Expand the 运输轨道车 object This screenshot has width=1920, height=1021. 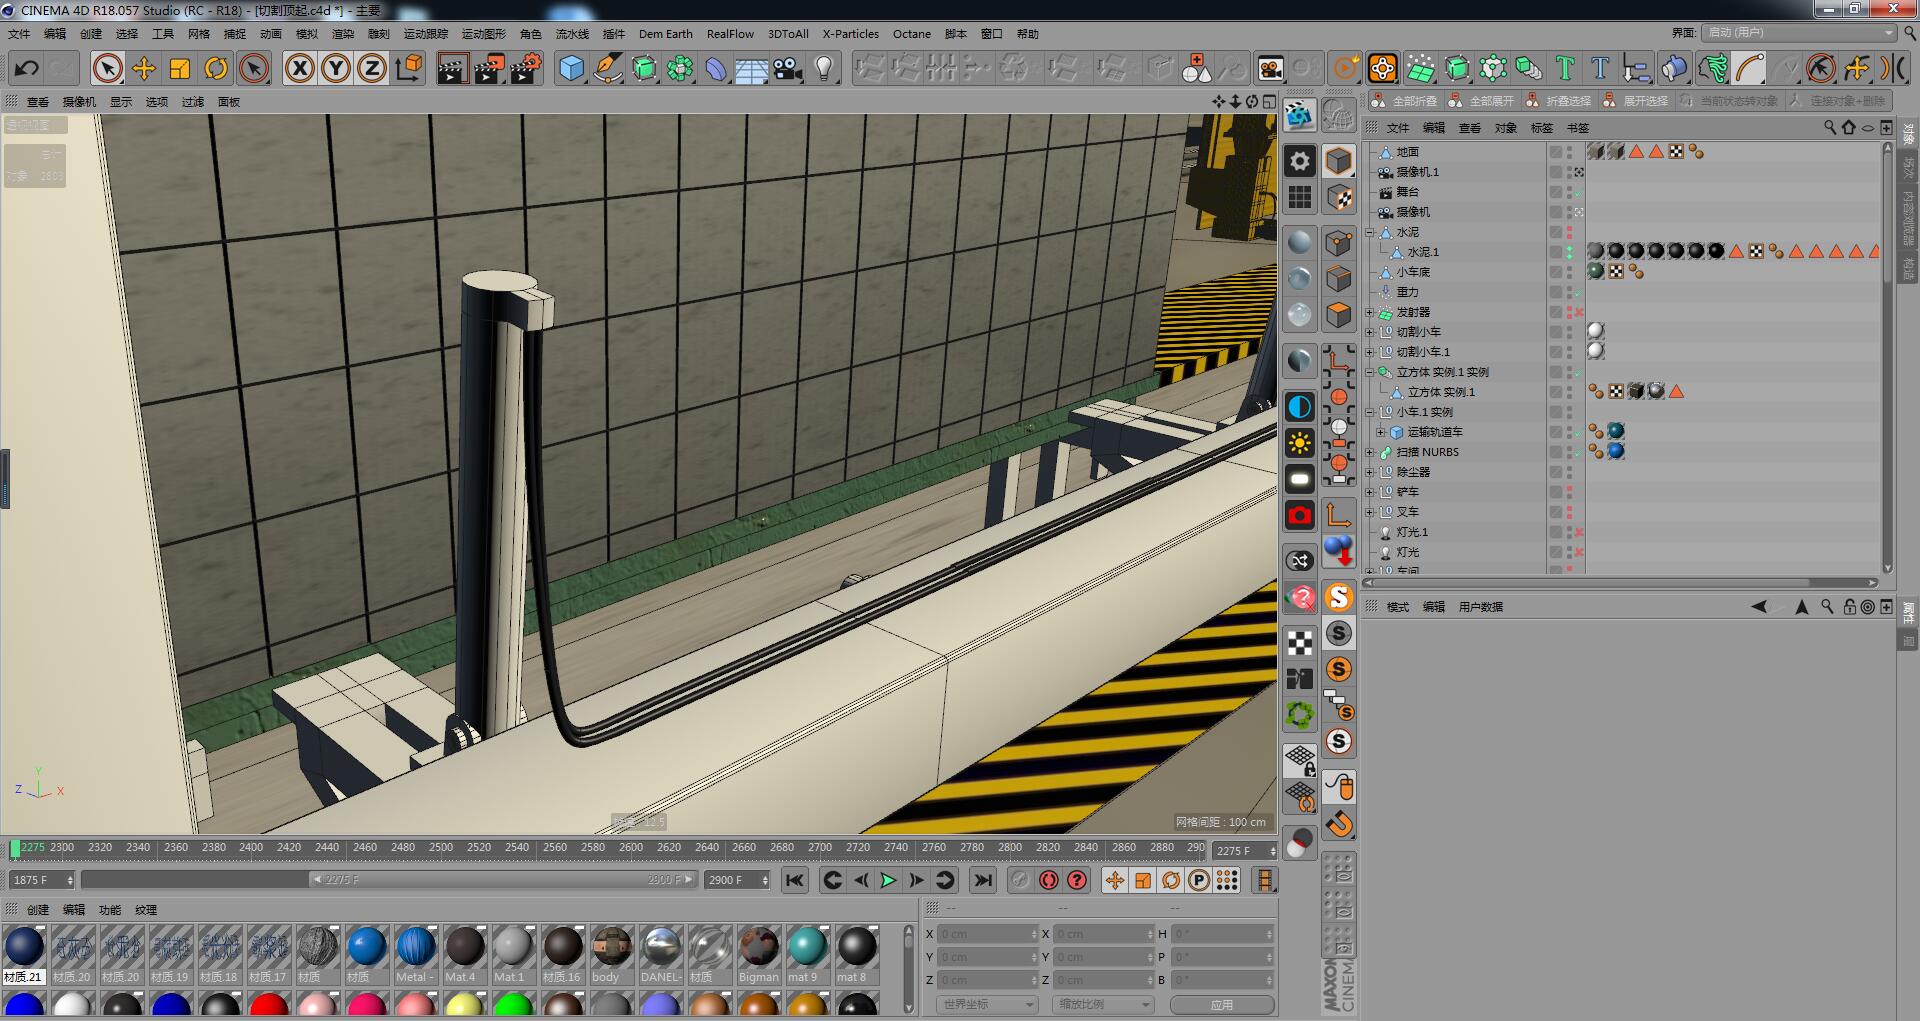[1381, 432]
